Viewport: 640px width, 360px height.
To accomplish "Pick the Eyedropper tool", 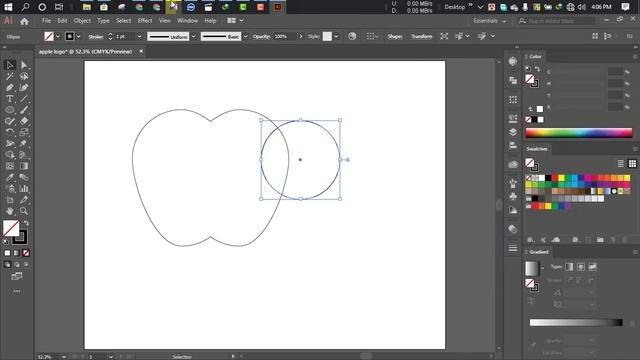I will [x=10, y=177].
